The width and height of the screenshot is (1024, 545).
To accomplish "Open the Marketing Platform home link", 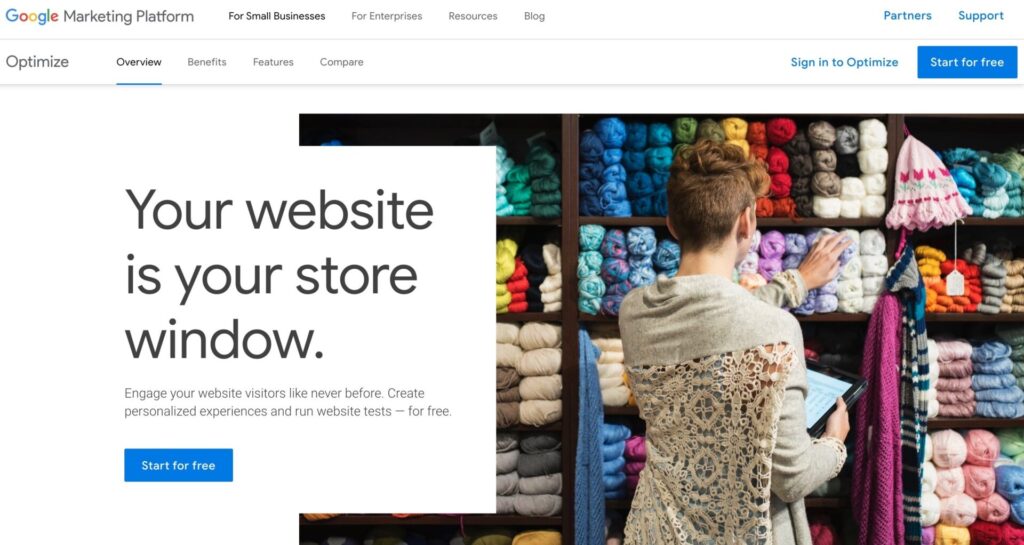I will pos(129,16).
